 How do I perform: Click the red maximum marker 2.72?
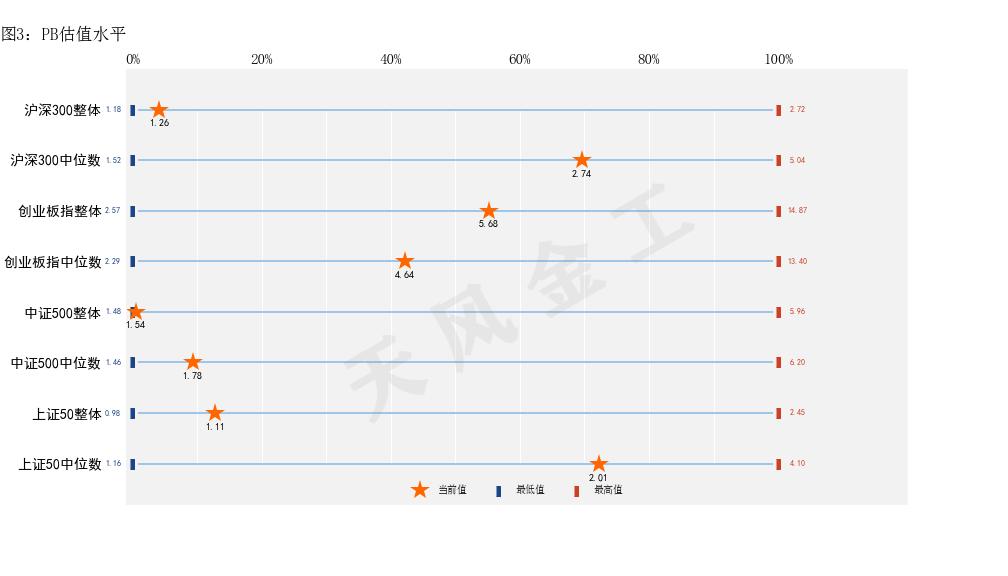pos(778,110)
